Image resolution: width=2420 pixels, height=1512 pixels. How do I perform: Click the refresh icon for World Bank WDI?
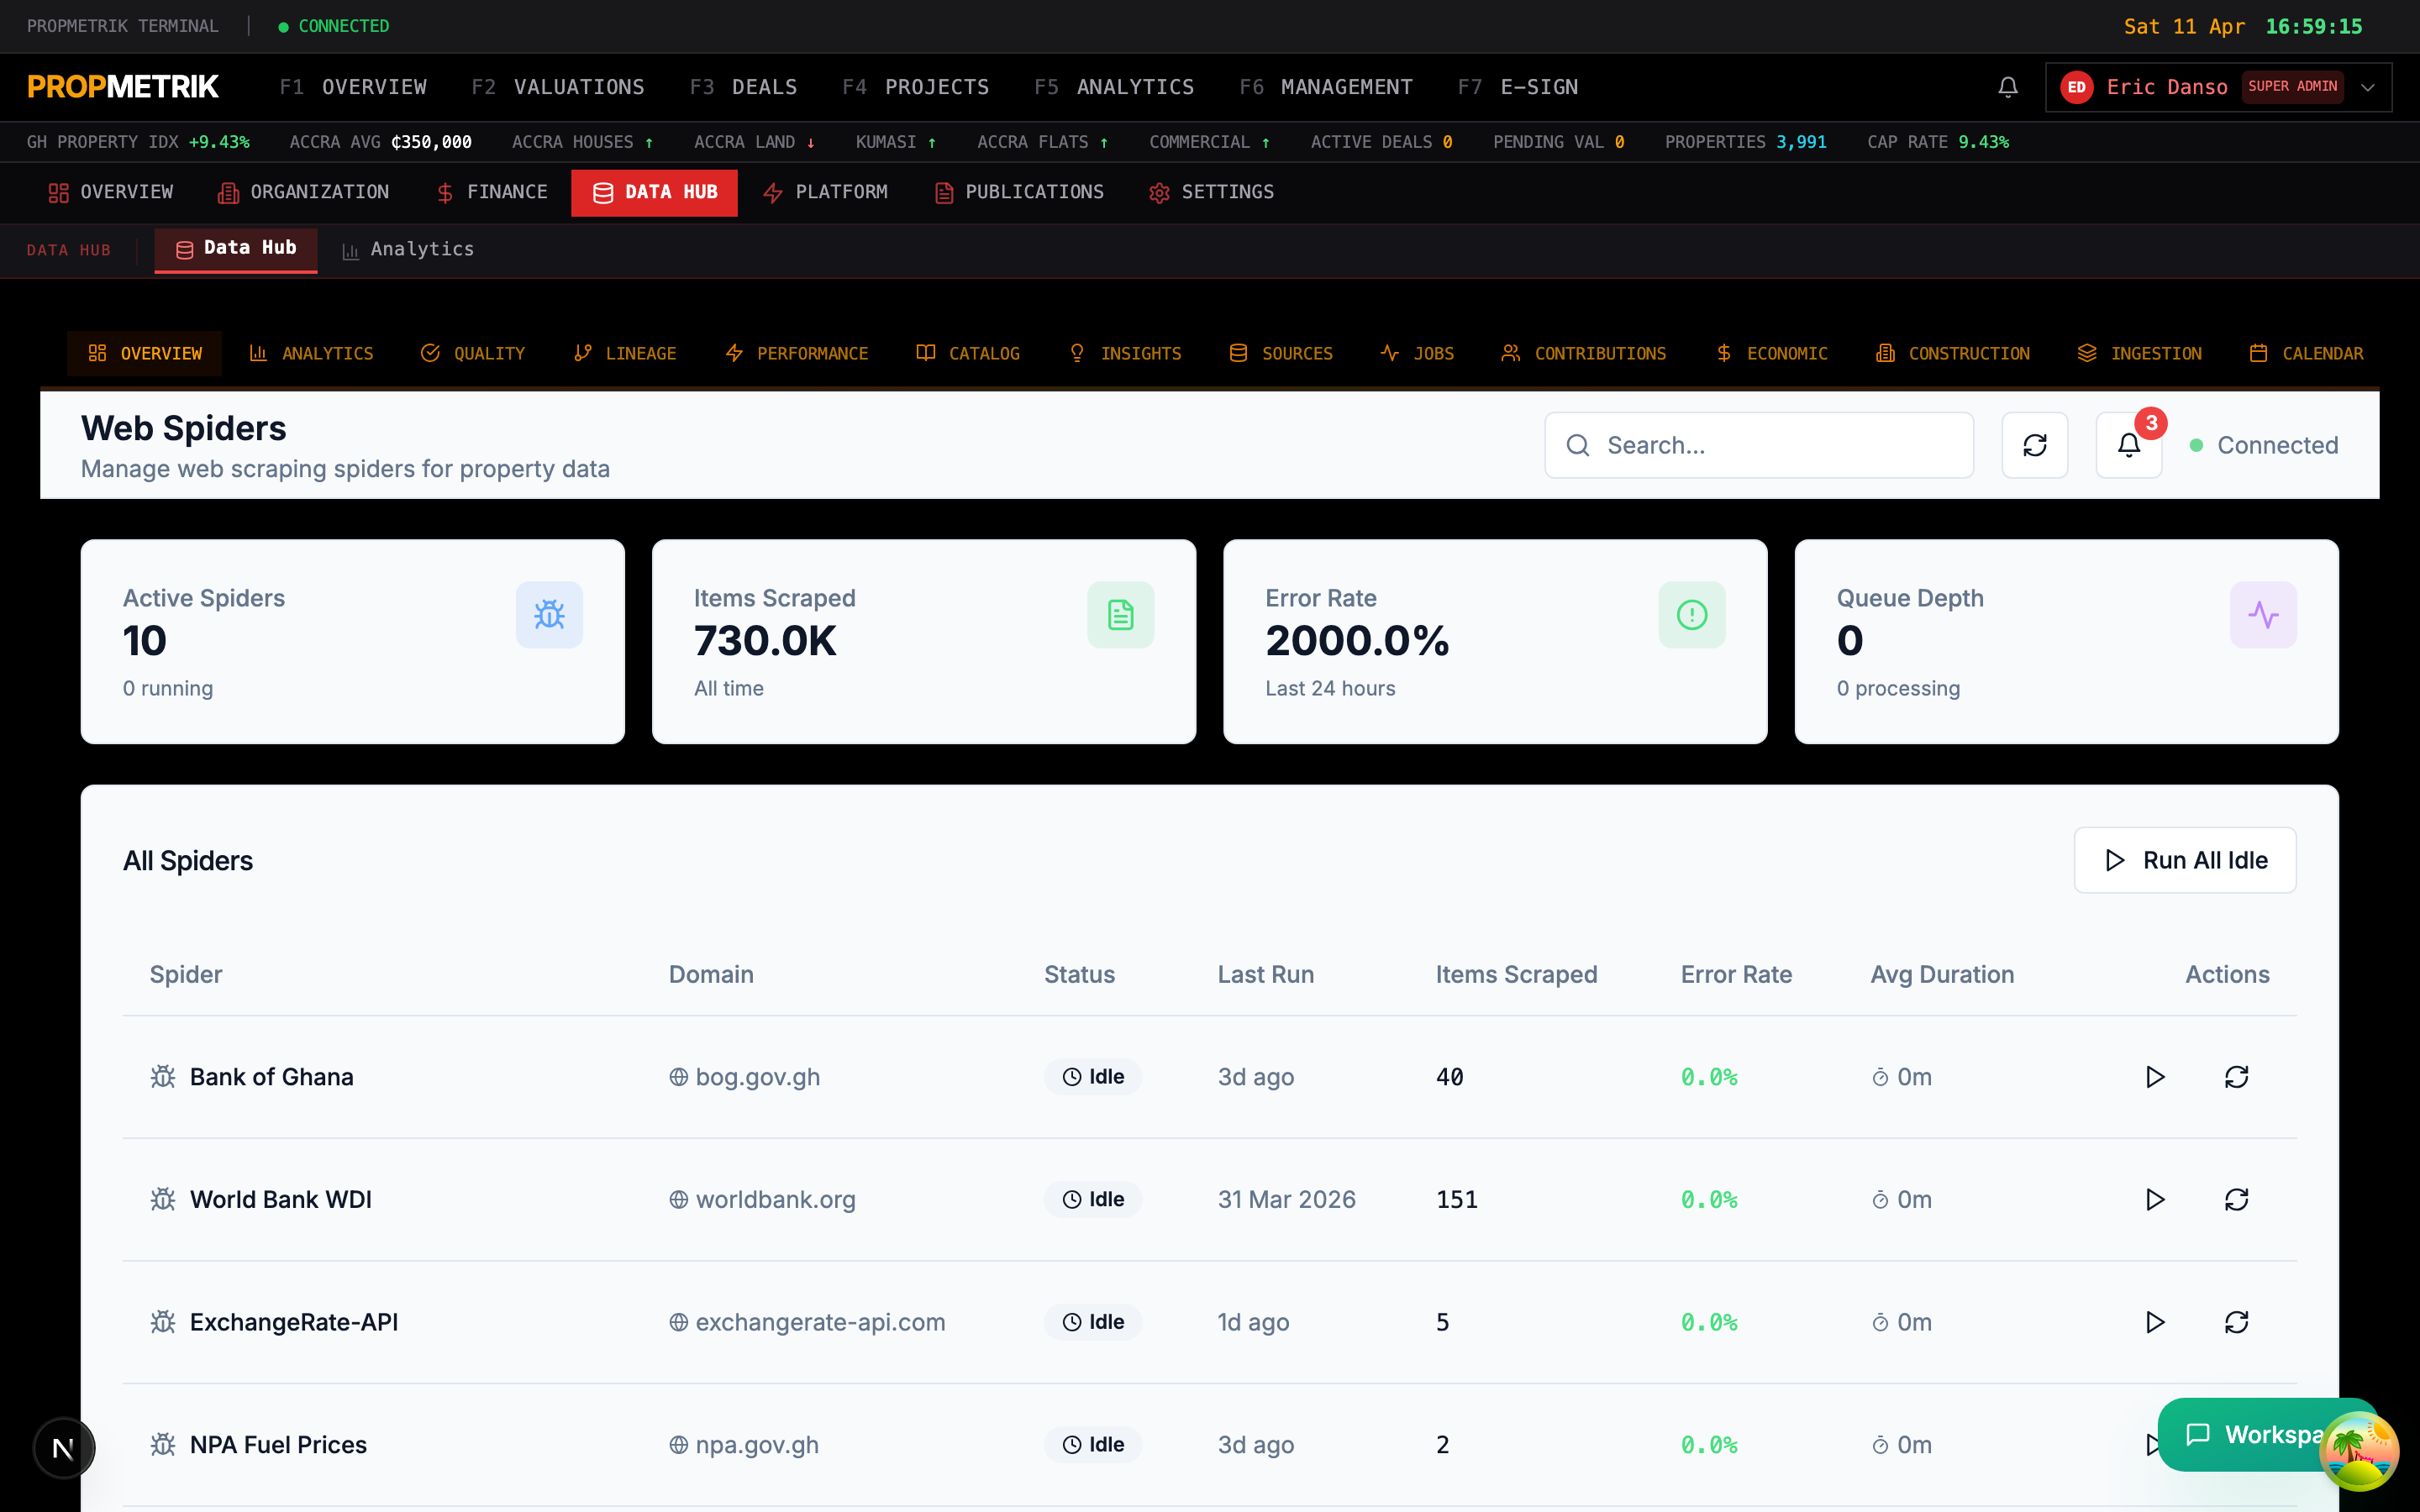tap(2236, 1199)
